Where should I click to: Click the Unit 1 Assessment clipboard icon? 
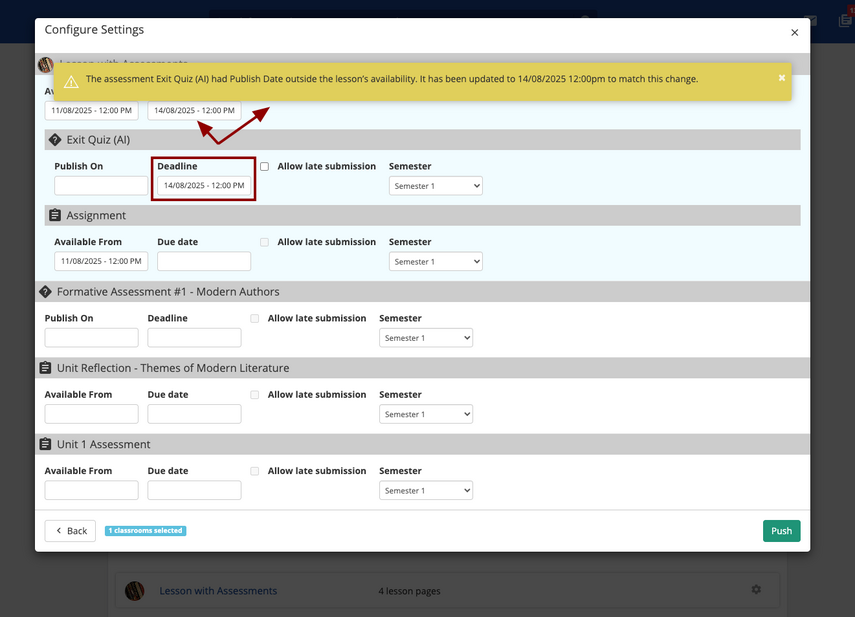(x=45, y=444)
